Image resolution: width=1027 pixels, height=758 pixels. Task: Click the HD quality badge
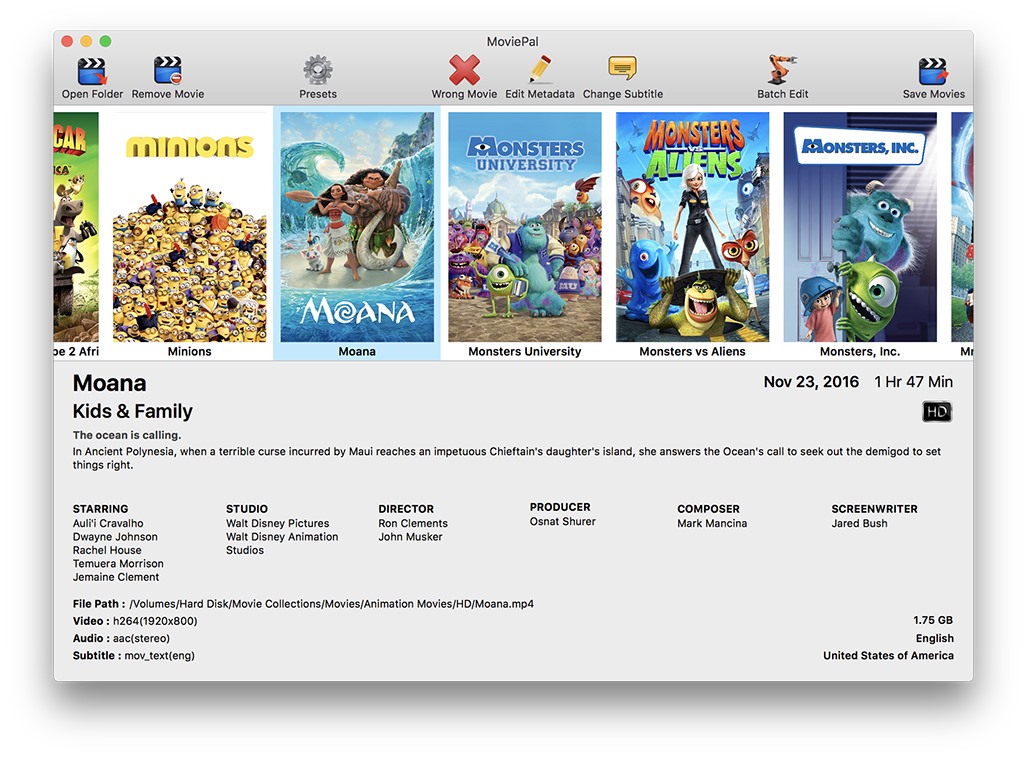(x=937, y=411)
